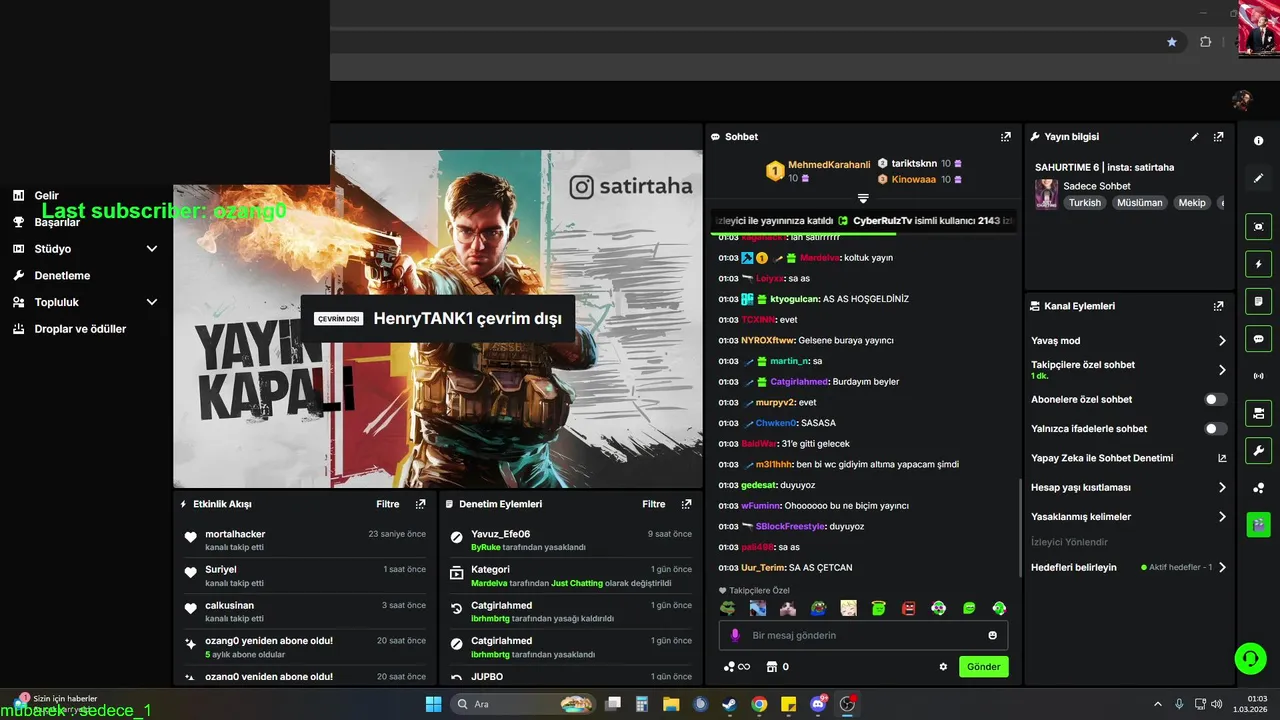This screenshot has height=720, width=1280.
Task: Click Filtre in Denetim Eylemleri panel
Action: (654, 504)
